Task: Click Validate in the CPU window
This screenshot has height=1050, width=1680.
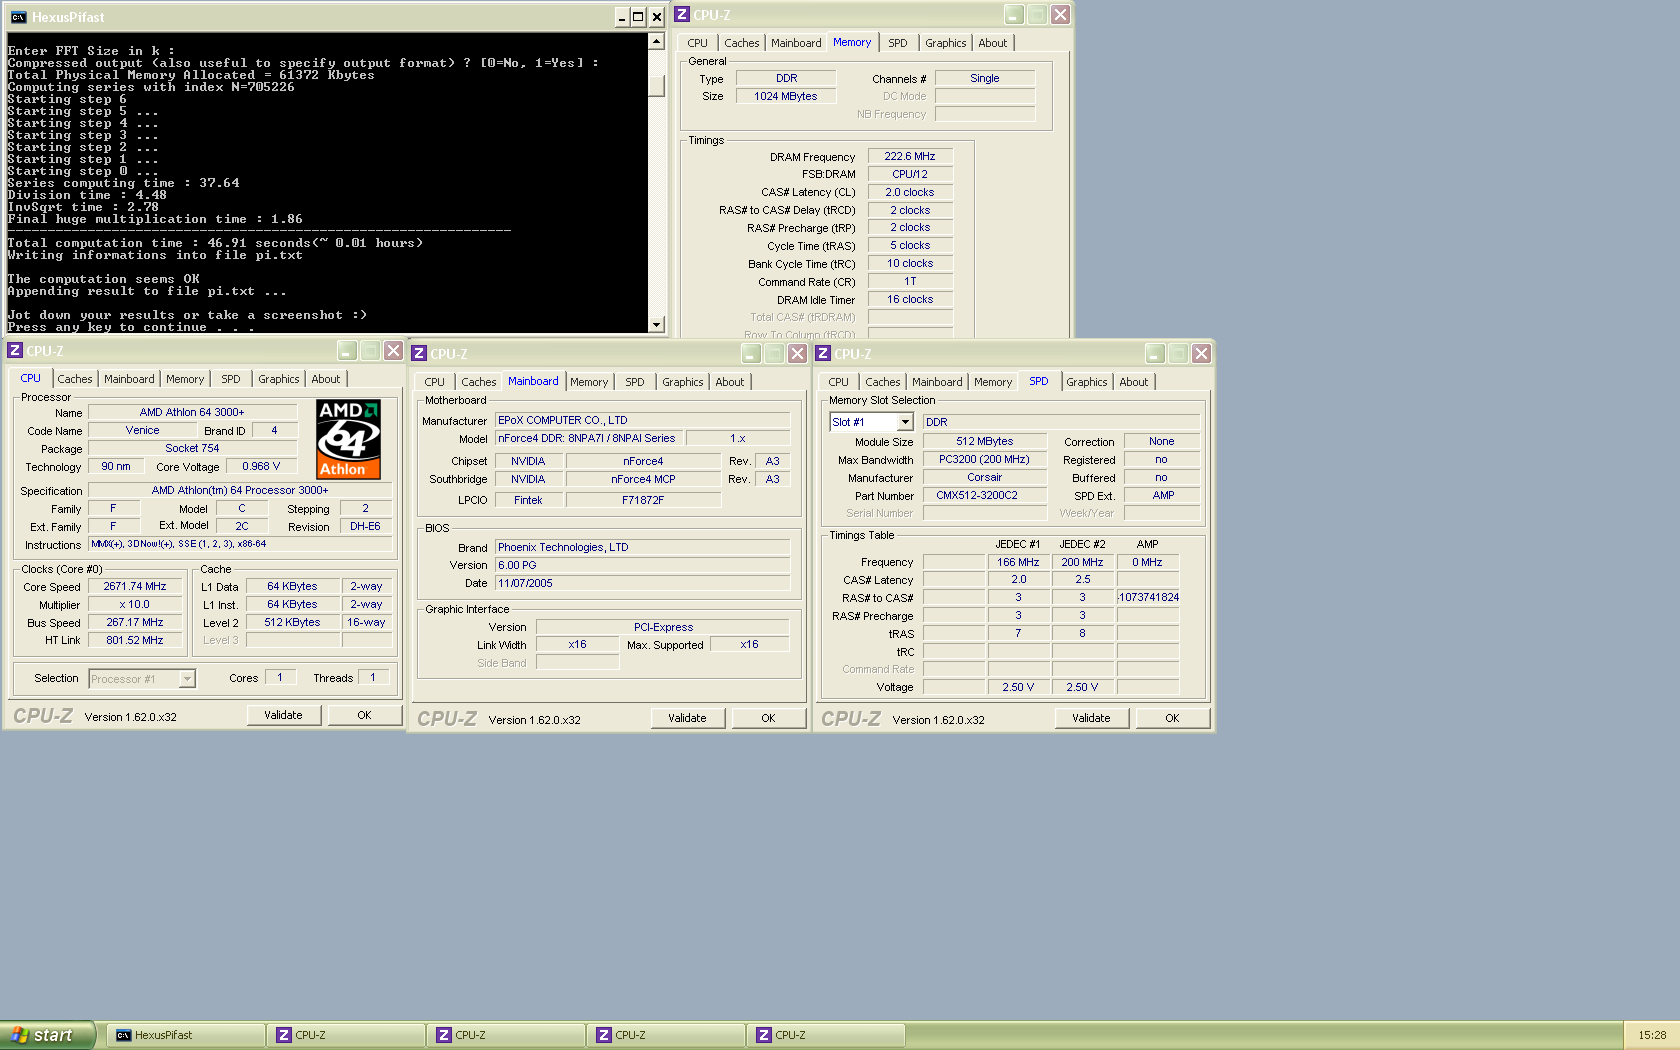Action: pos(283,715)
